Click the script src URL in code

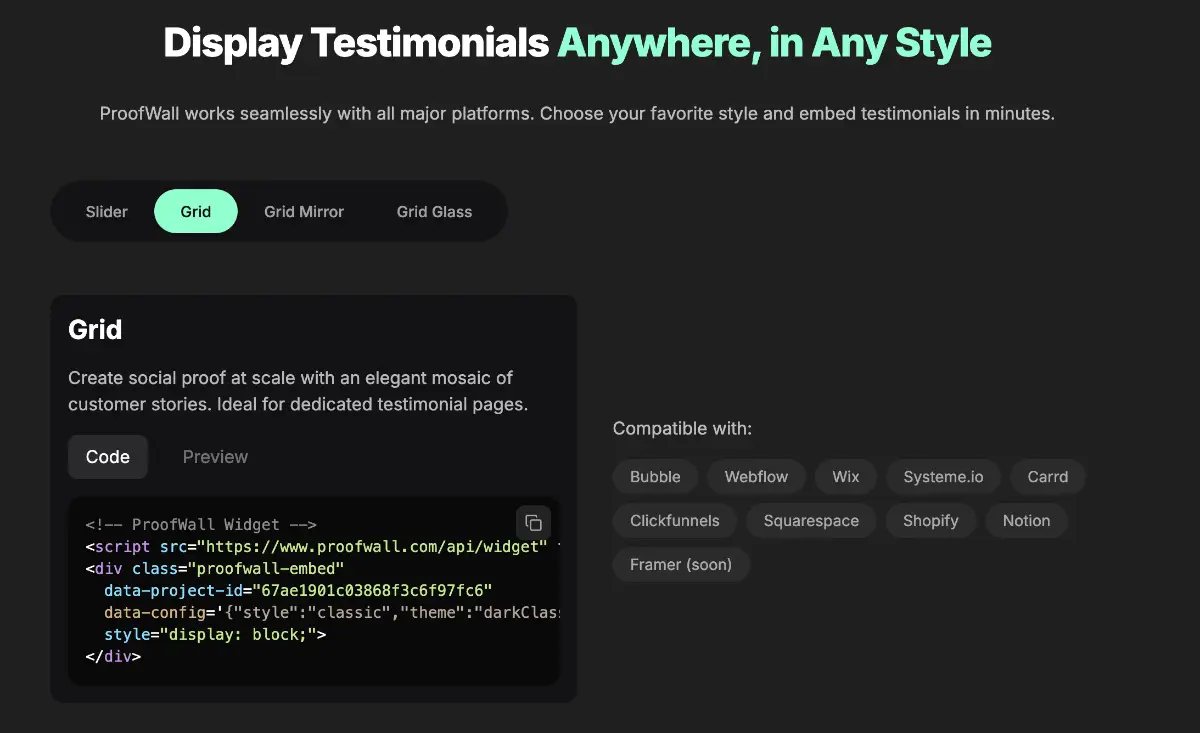tap(372, 547)
